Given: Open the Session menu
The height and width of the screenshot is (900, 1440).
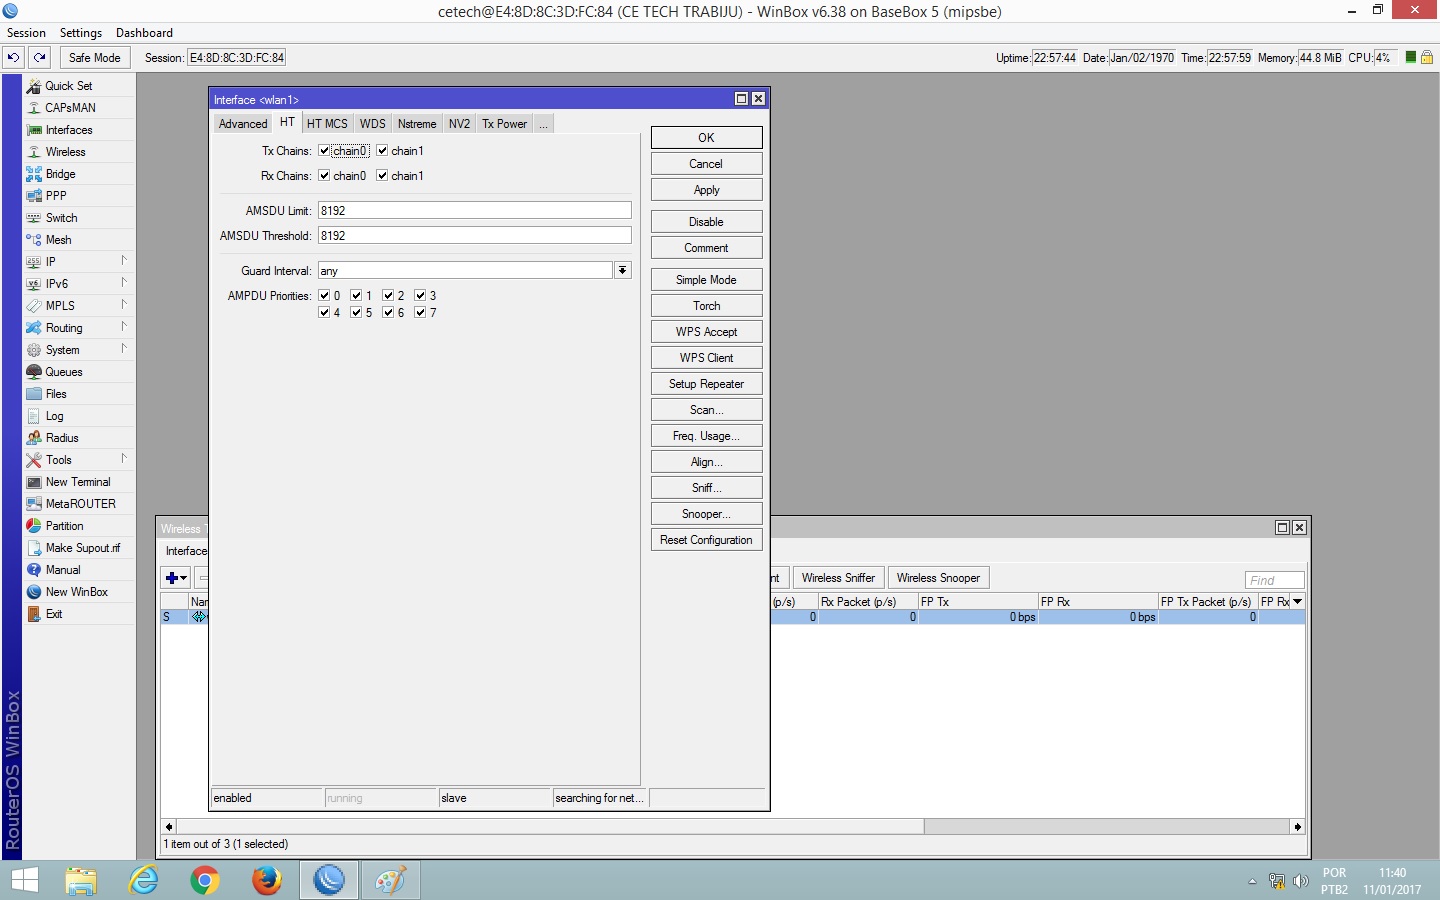Looking at the screenshot, I should coord(27,33).
